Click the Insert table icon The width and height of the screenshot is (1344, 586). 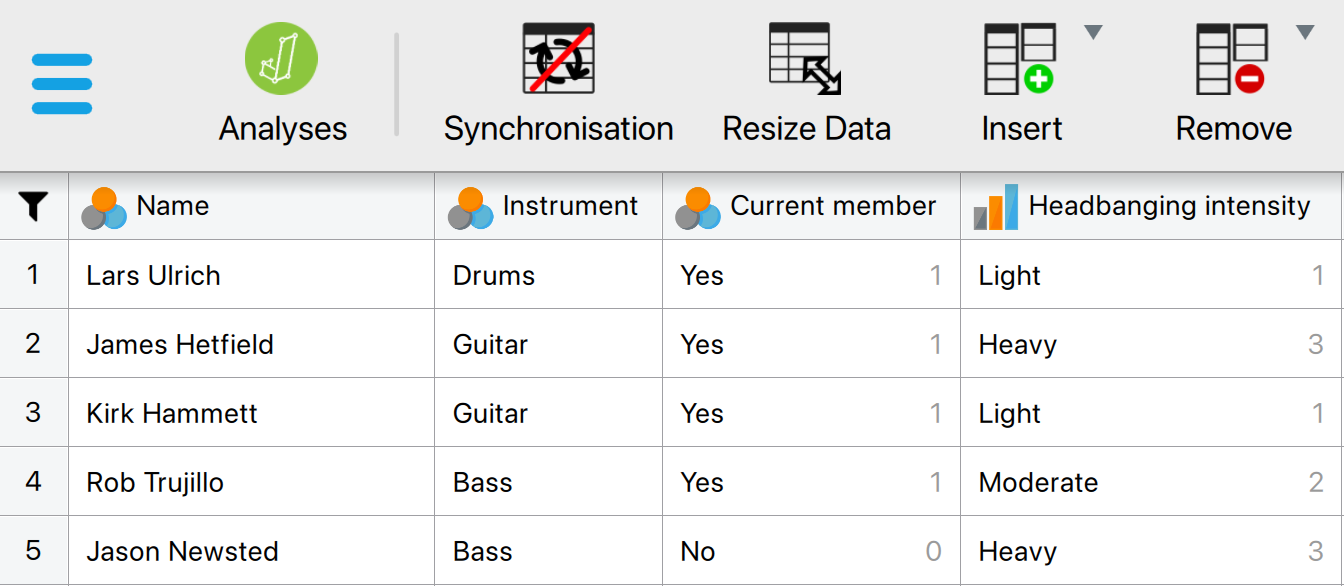click(x=1020, y=58)
